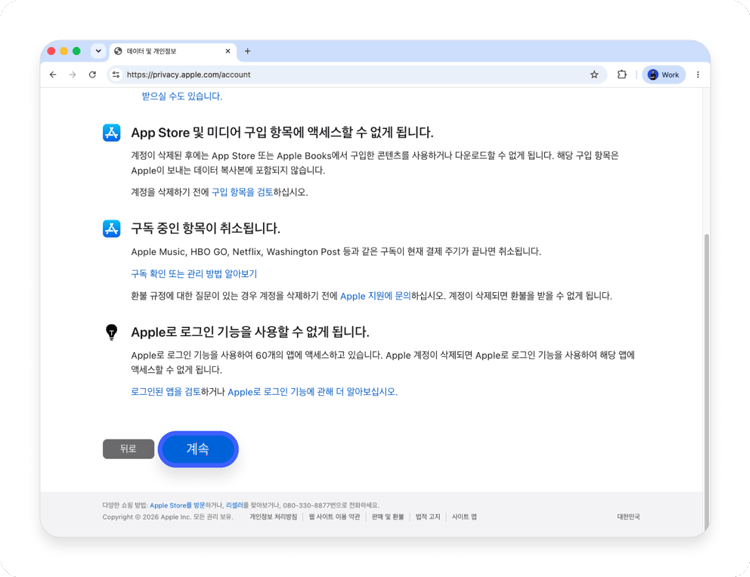Open the 구입 항목을 검토 link
750x577 pixels.
tap(242, 192)
